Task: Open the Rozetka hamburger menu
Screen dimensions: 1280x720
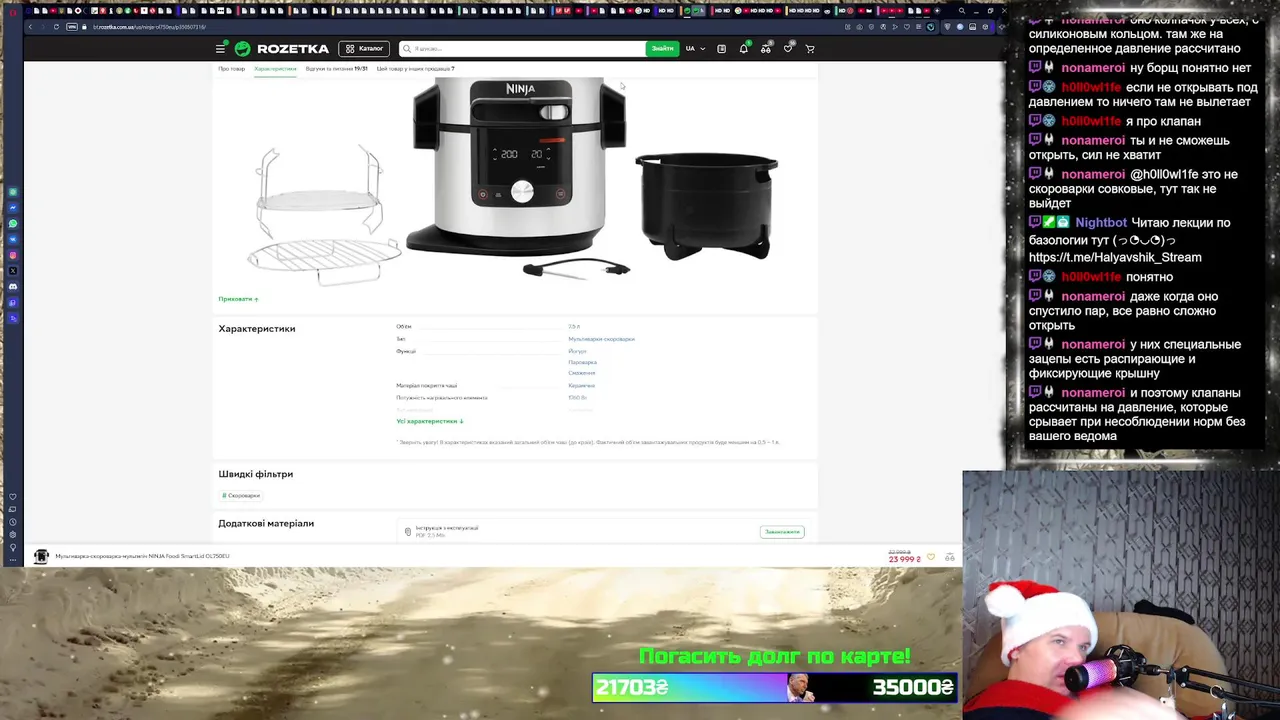Action: click(220, 48)
